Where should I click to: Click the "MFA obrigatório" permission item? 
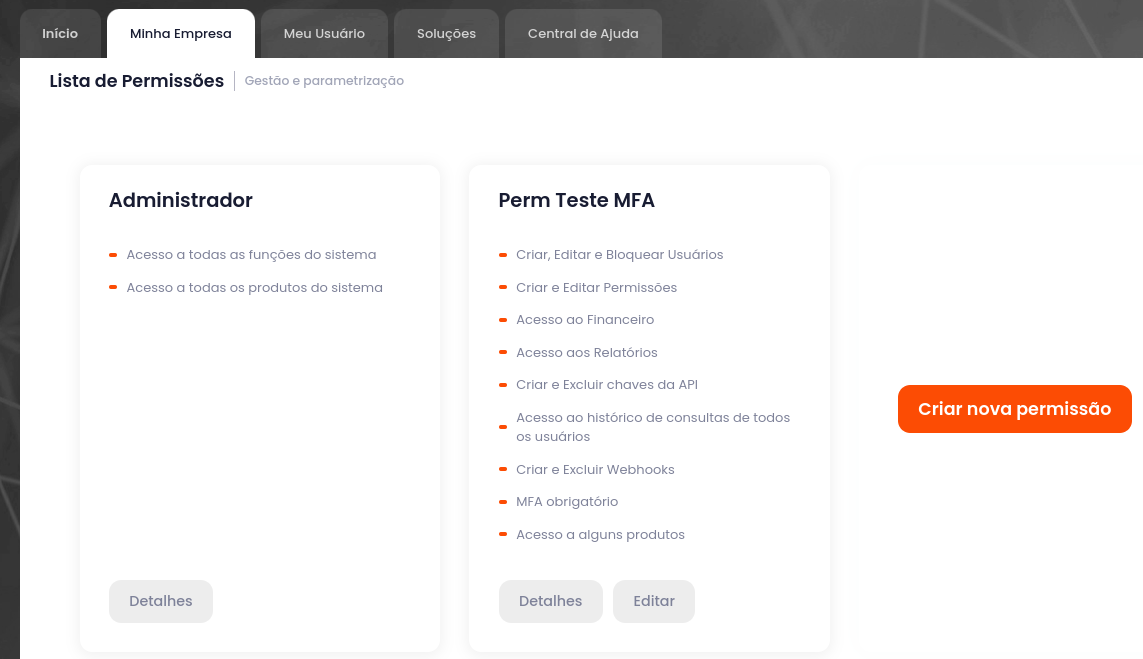tap(567, 502)
